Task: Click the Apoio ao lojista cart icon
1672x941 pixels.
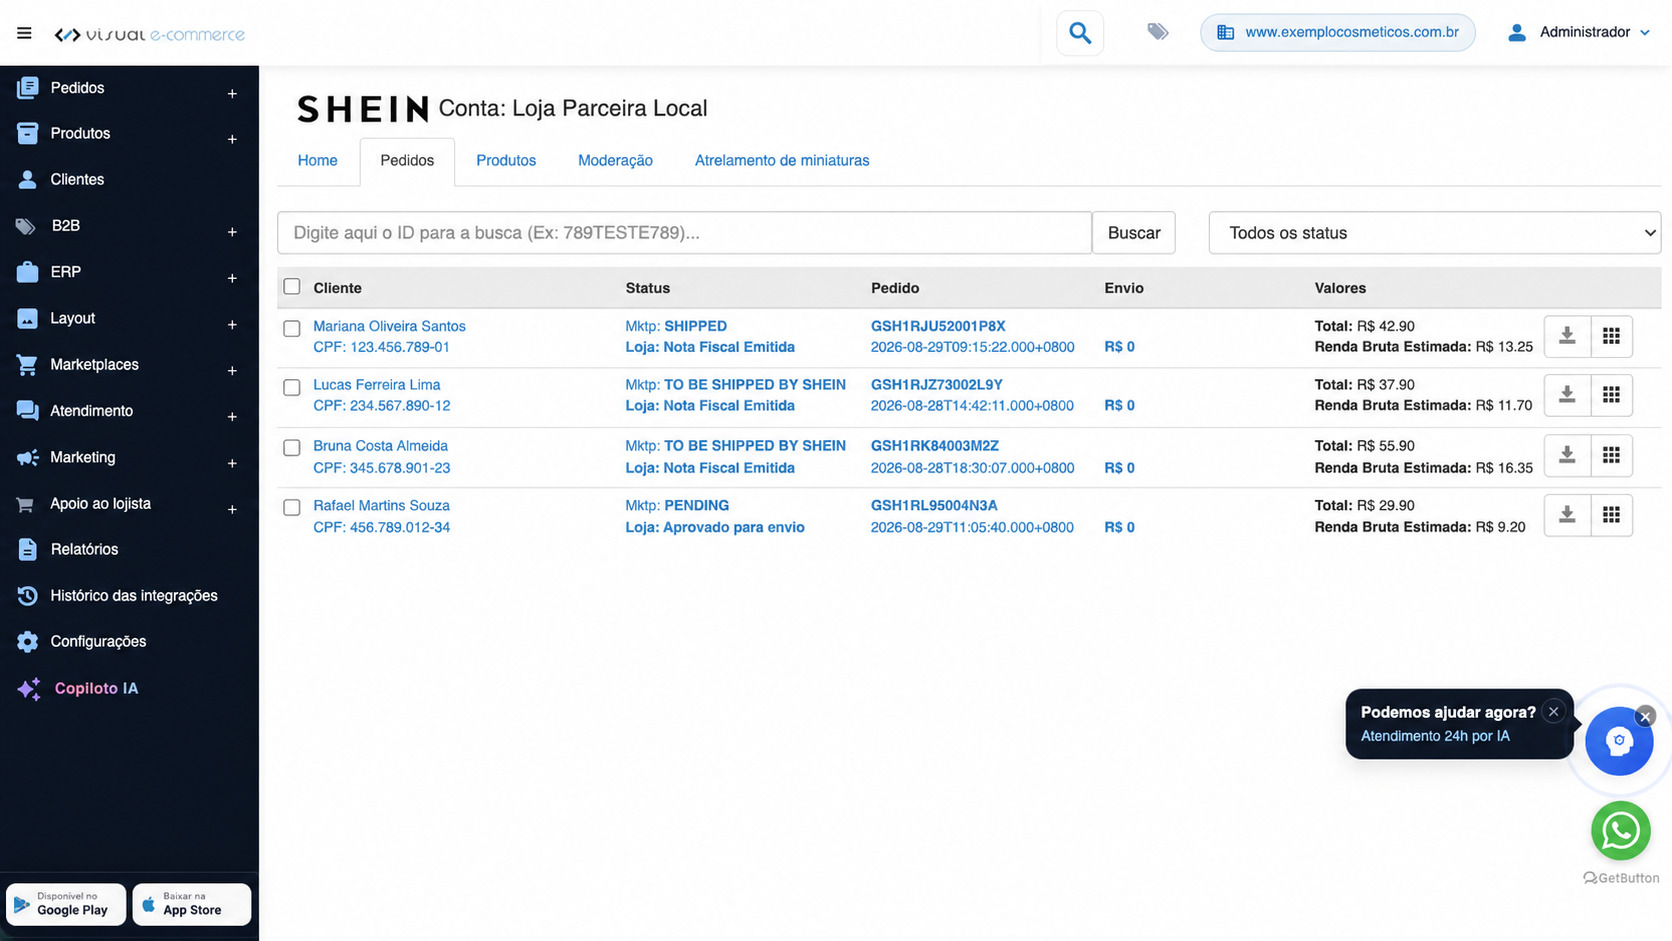Action: pyautogui.click(x=25, y=504)
